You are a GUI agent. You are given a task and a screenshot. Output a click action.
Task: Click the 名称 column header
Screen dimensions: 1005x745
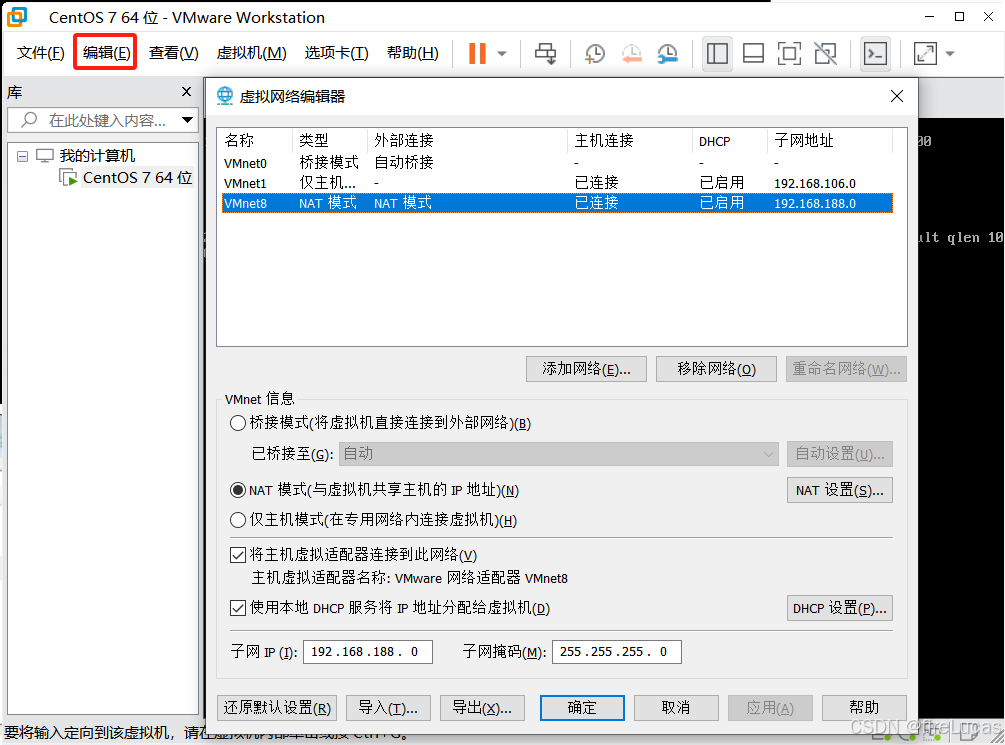256,140
